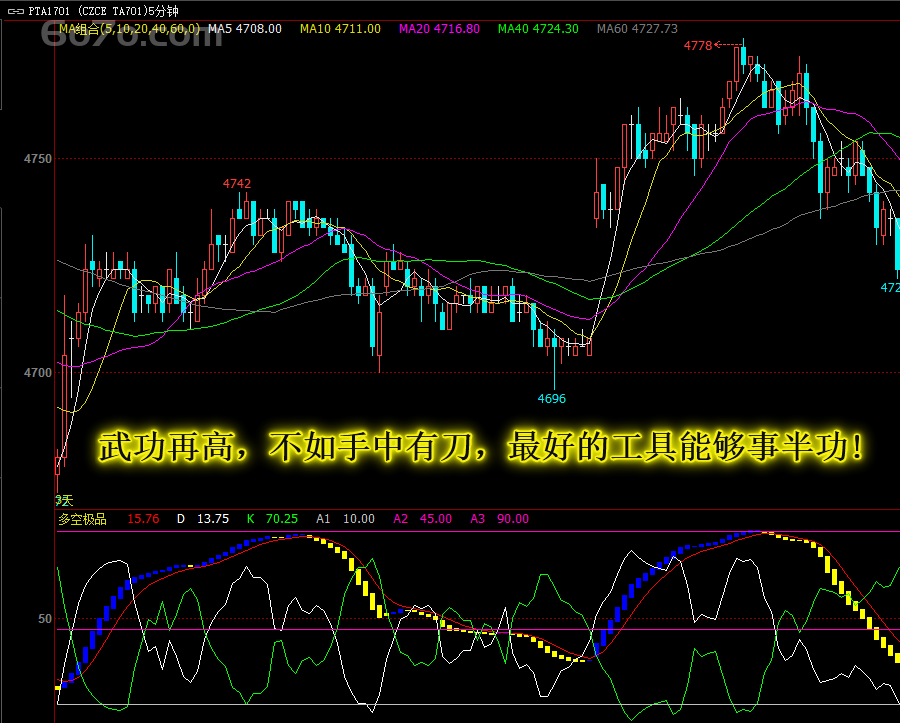Click the 3天 label at chart bottom-left
The width and height of the screenshot is (900, 723).
(x=64, y=500)
